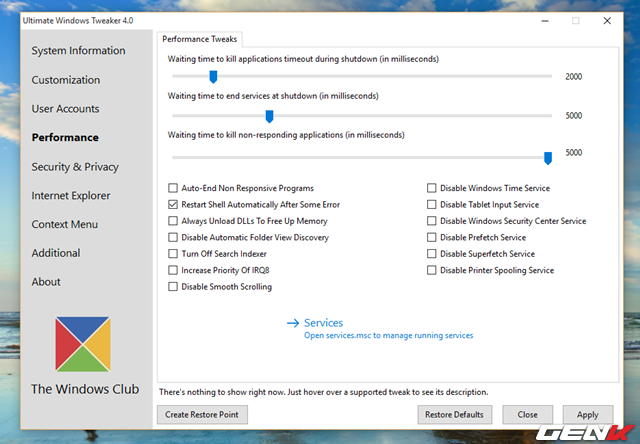Click the Close button at bottom
640x444 pixels.
527,415
